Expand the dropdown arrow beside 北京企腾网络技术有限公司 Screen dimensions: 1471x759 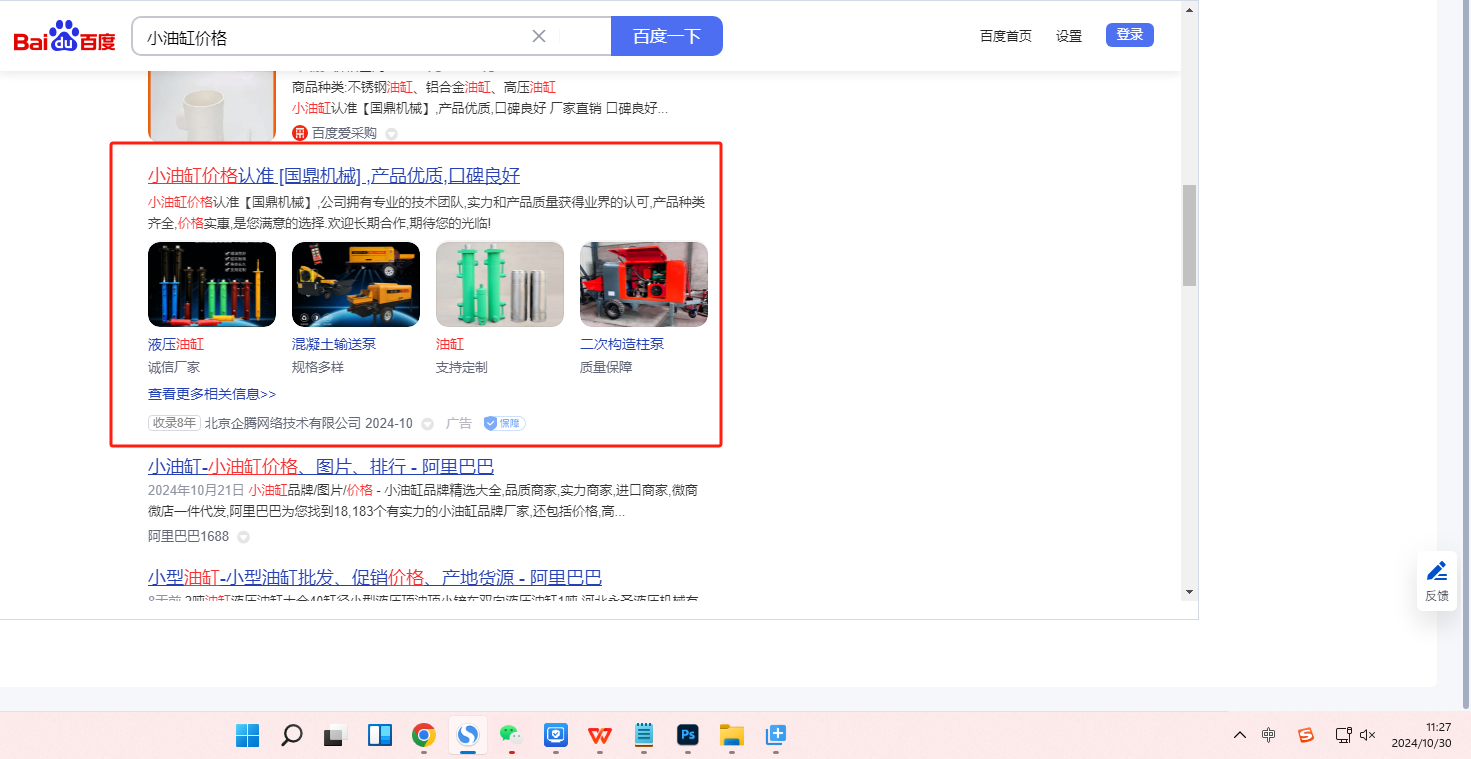[428, 424]
